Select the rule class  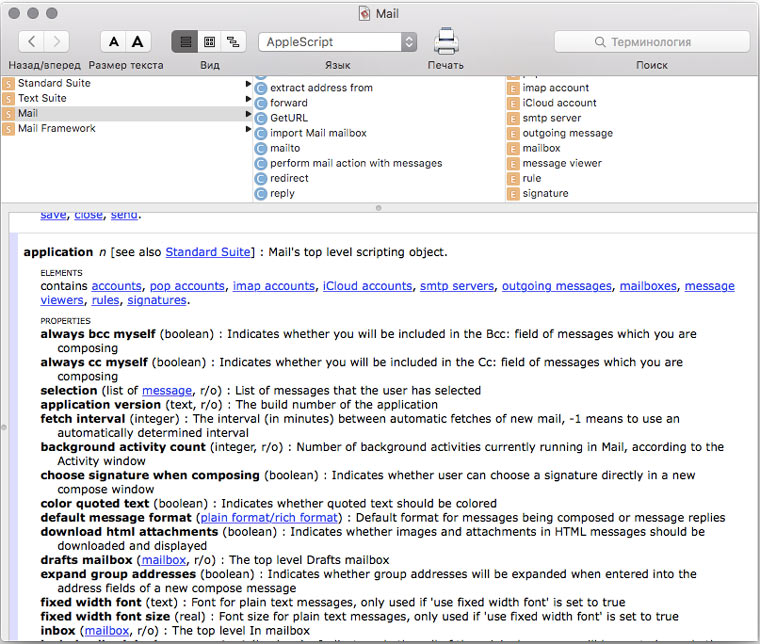[x=532, y=178]
